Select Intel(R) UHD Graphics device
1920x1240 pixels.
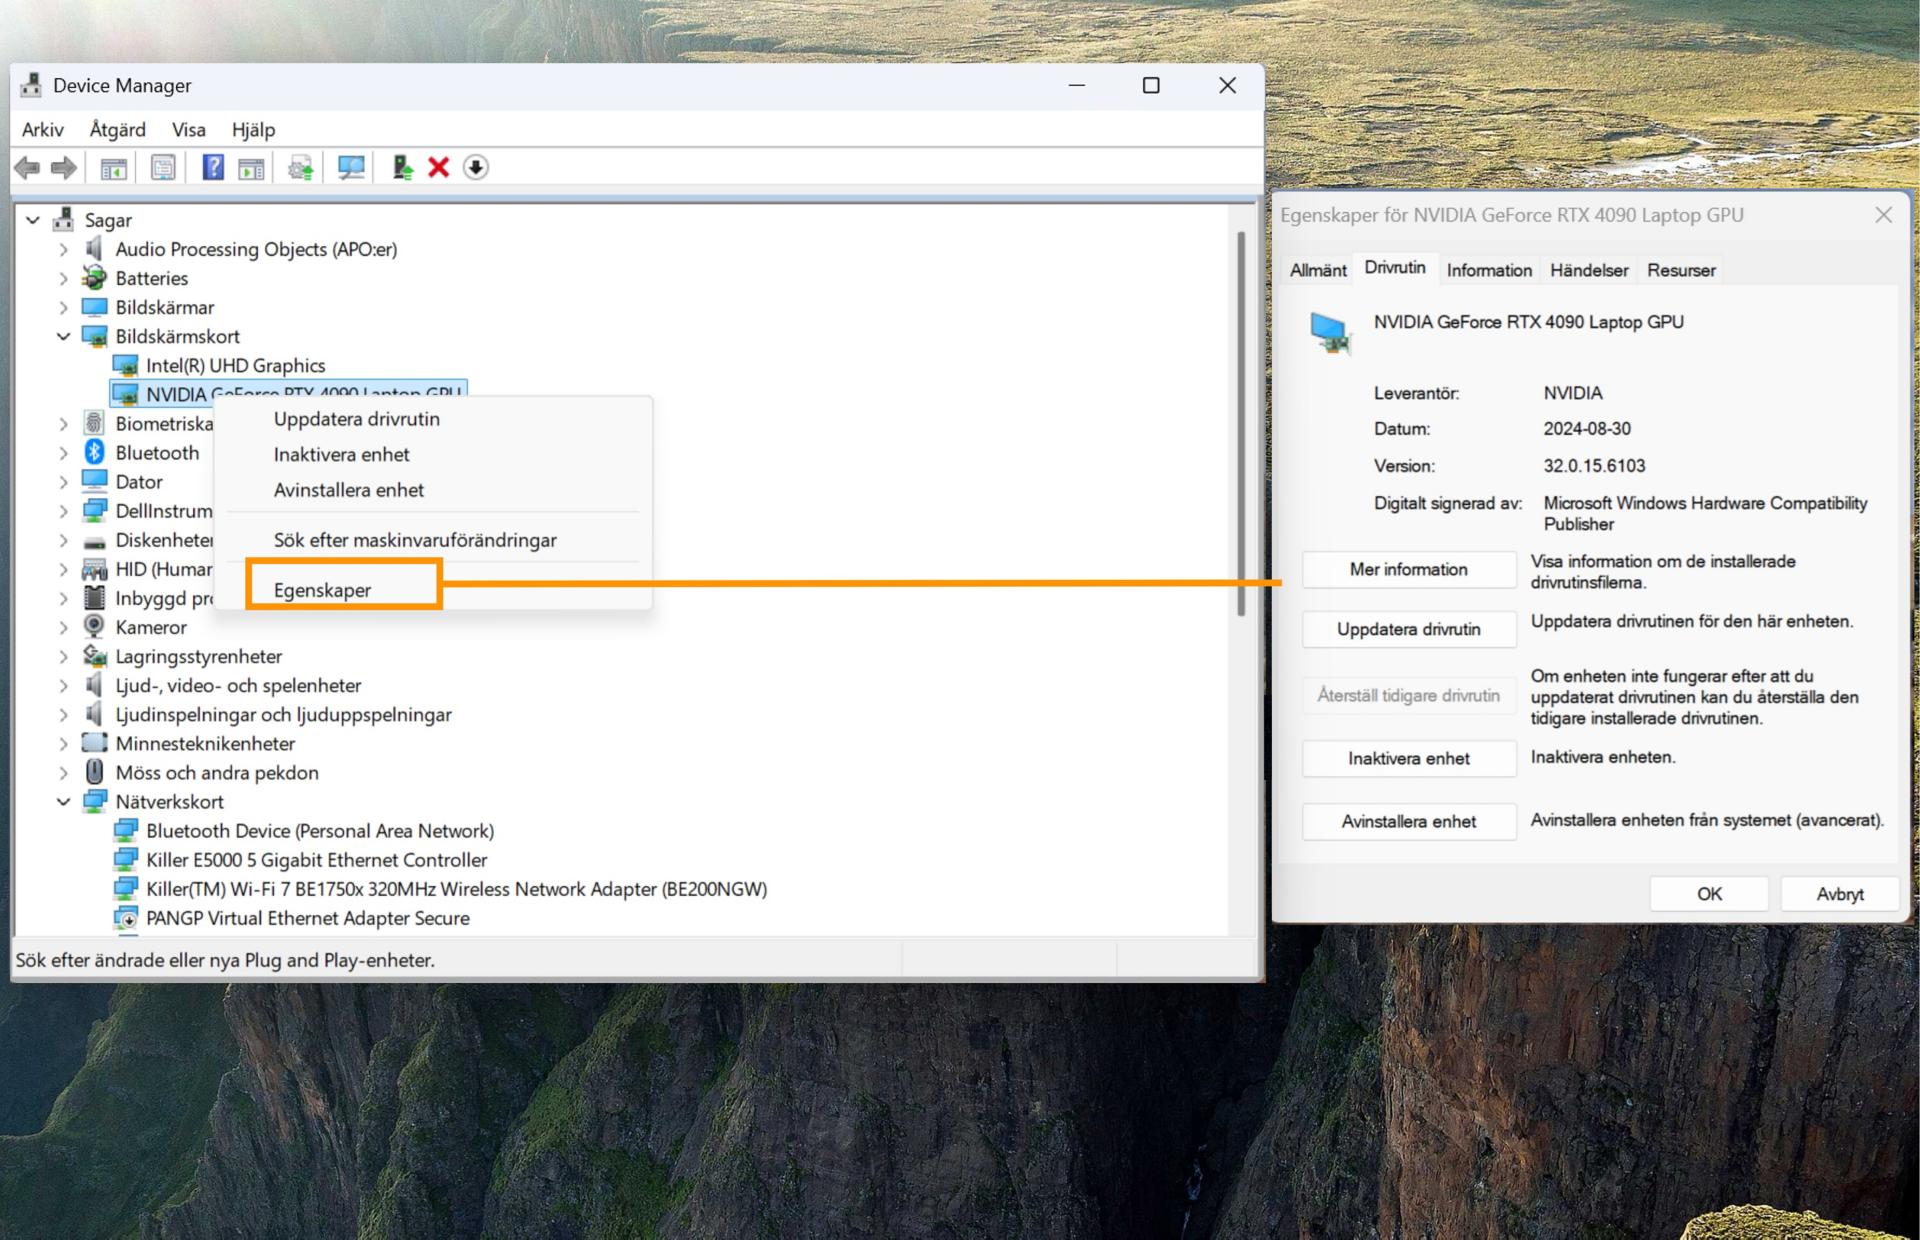point(235,365)
